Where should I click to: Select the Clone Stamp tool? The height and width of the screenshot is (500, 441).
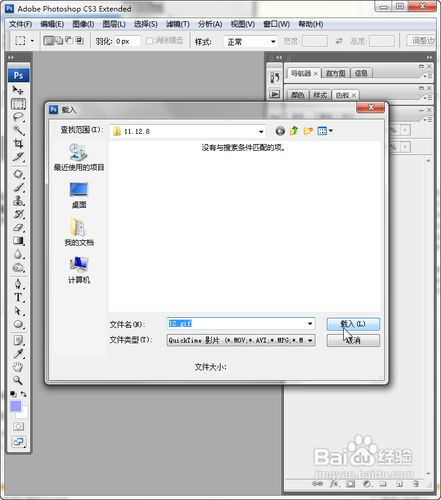coord(18,201)
